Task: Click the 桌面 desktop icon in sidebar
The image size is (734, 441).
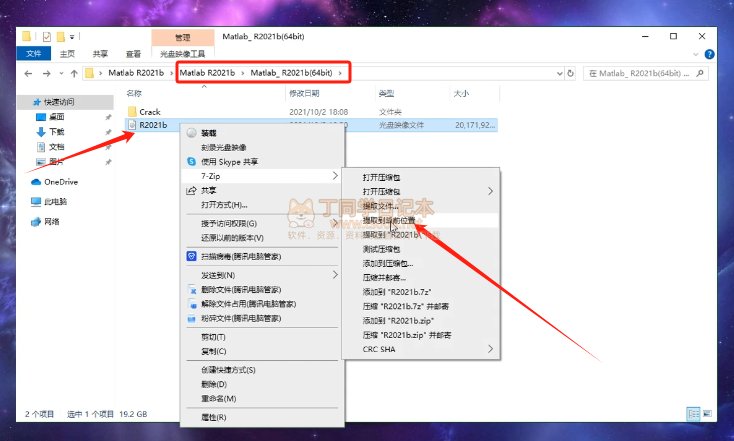Action: coord(41,117)
